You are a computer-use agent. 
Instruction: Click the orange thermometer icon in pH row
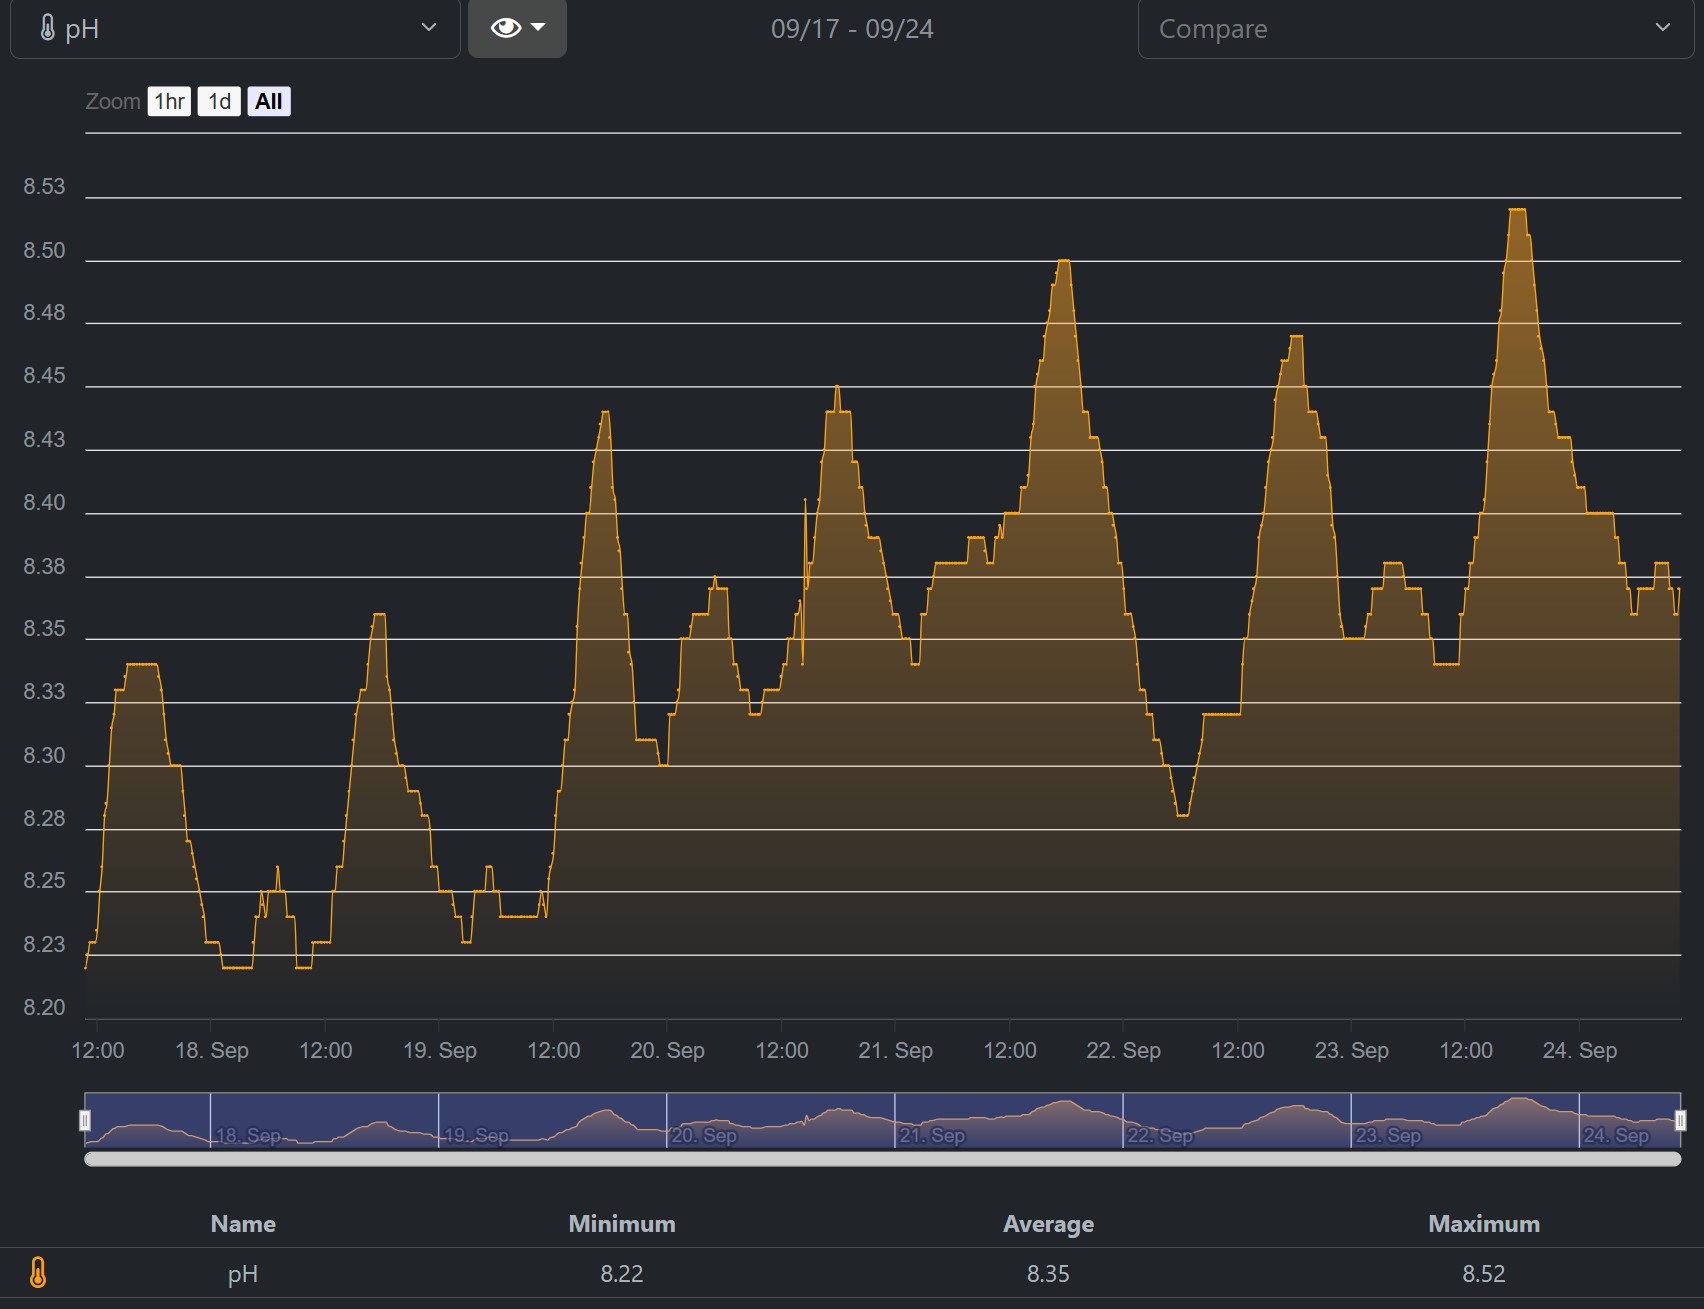click(38, 1273)
